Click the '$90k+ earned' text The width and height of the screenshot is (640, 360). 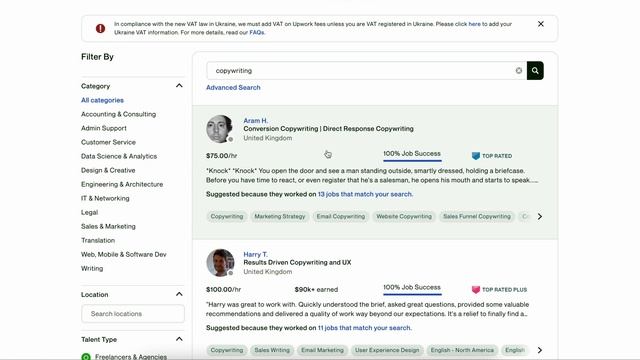[316, 290]
